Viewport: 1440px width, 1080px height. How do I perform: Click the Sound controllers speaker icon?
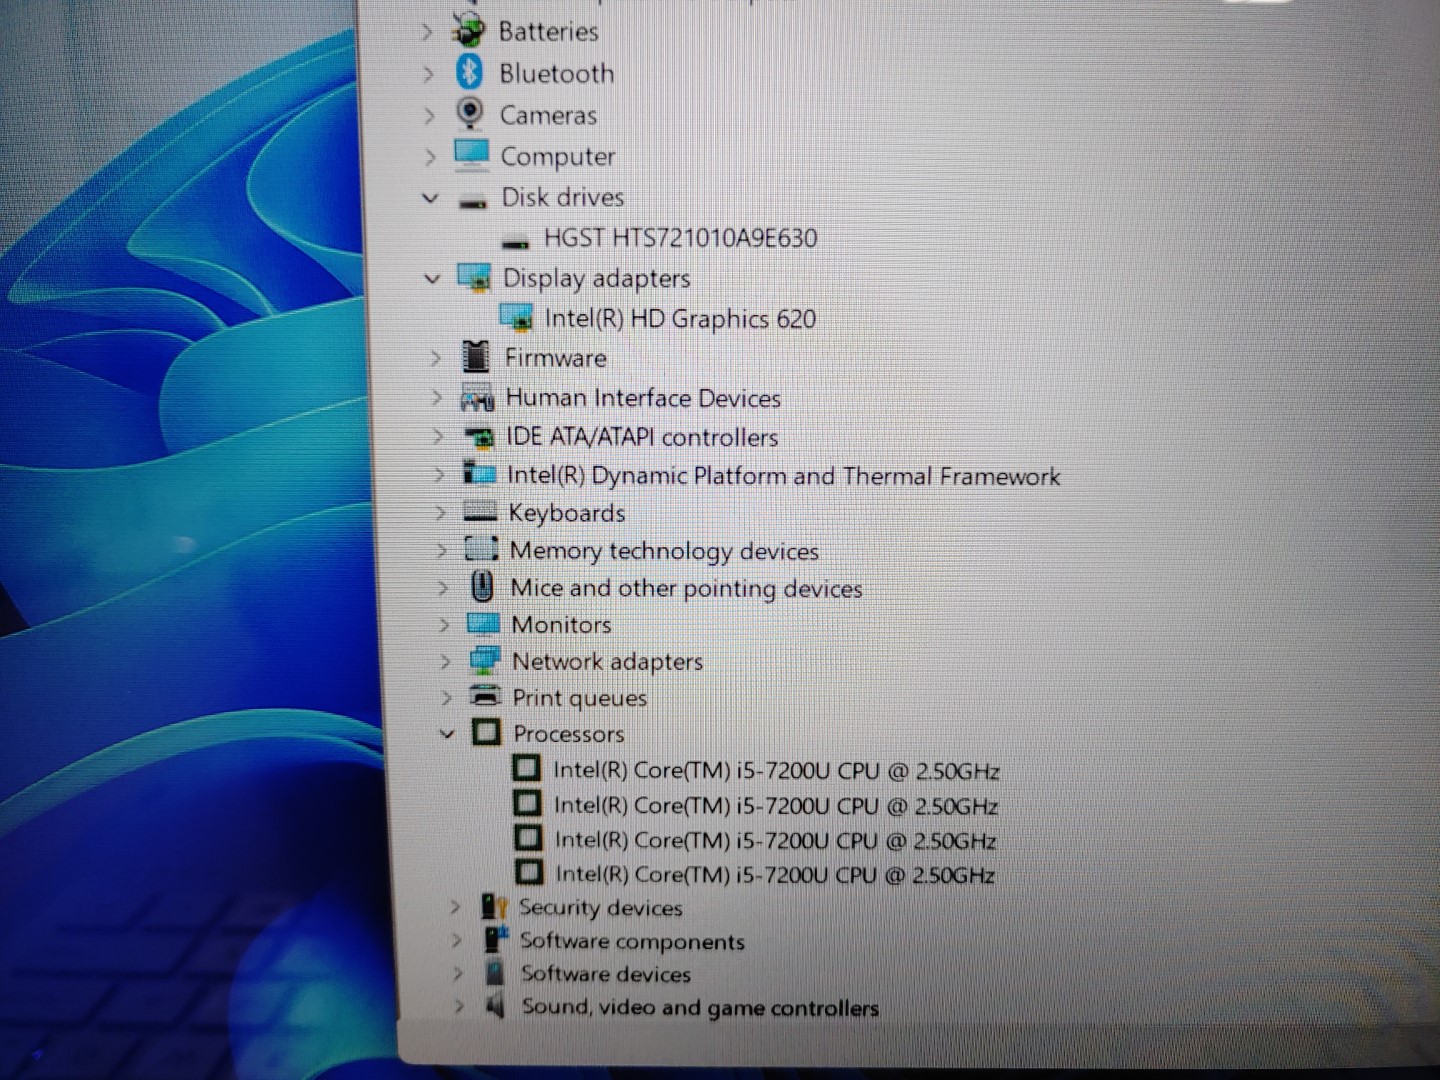pos(495,1006)
